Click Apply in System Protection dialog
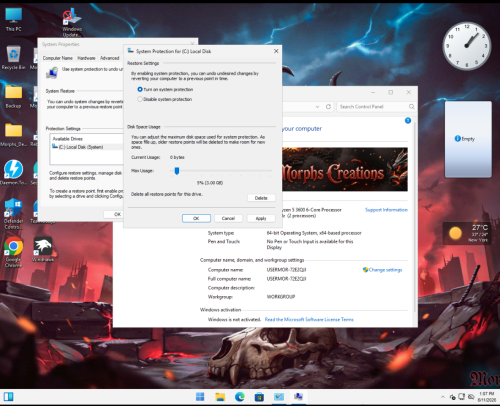Viewport: 500px width, 406px height. pos(261,218)
